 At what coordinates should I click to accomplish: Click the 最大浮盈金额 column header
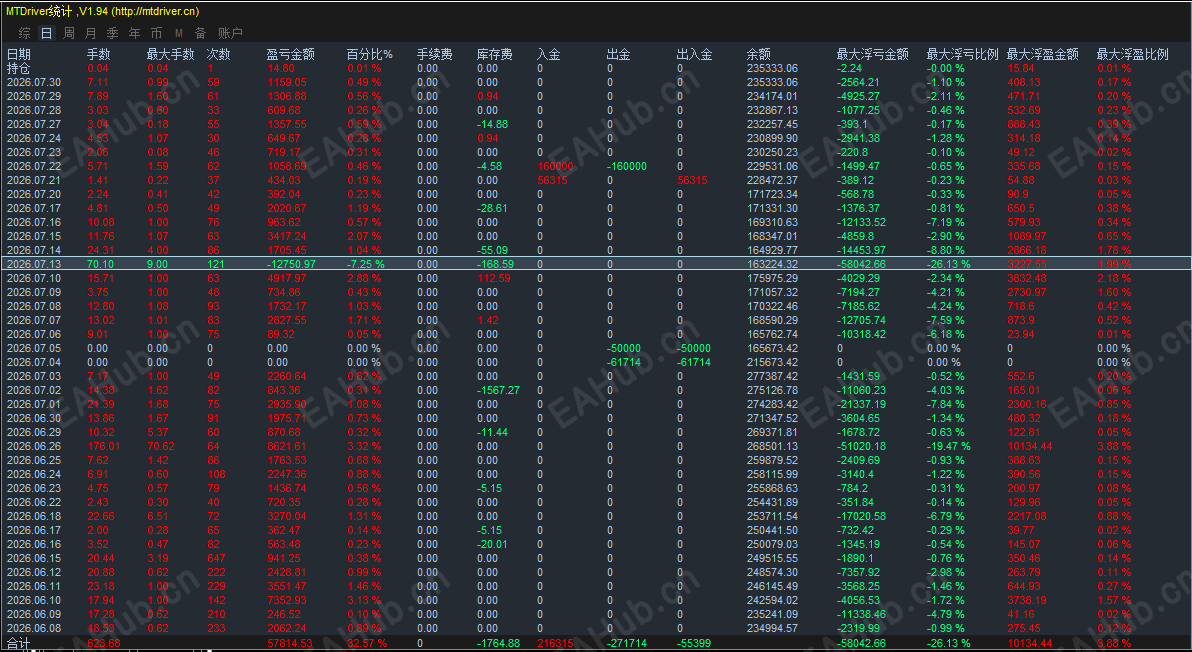(x=1043, y=54)
